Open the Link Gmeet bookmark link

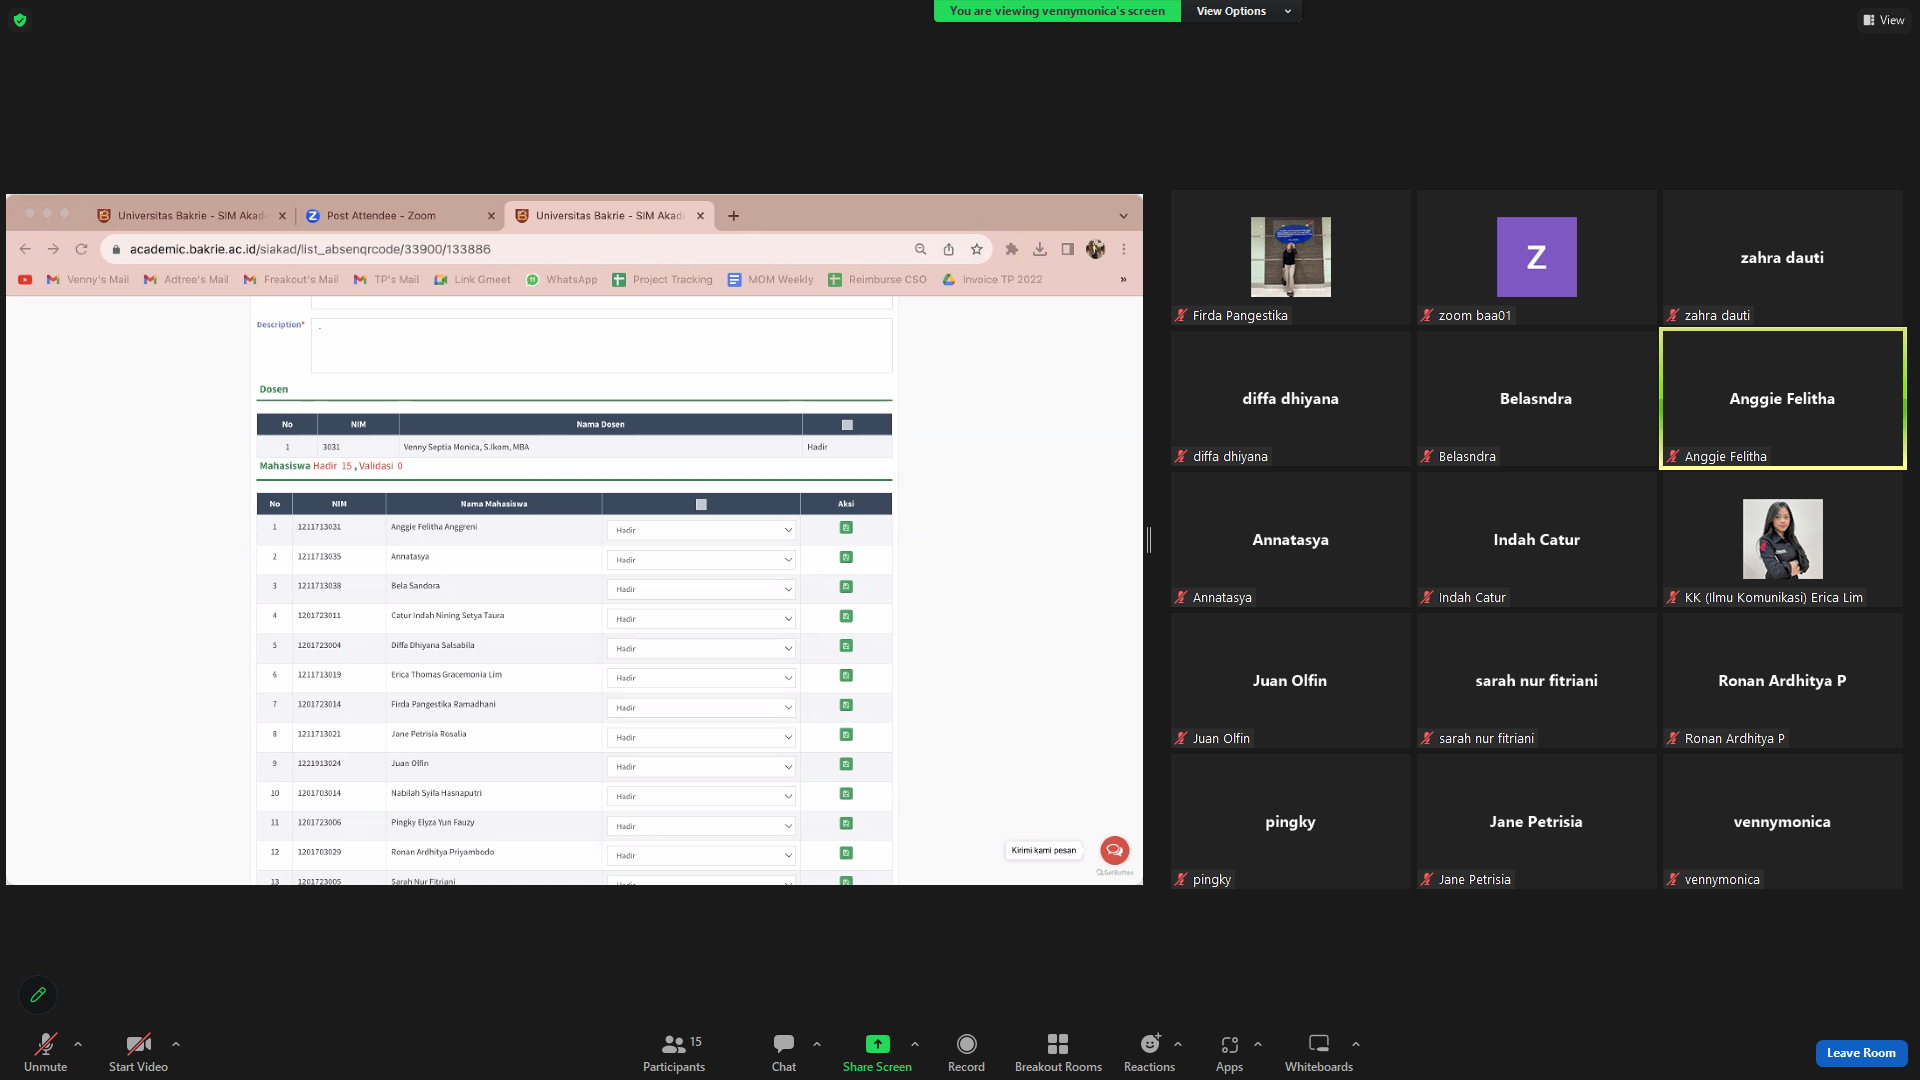pyautogui.click(x=472, y=280)
